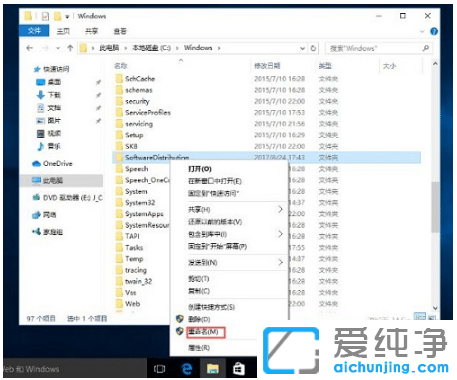Choose 剪切(T) in the context menu
Viewport: 457px width, 380px height.
(x=199, y=279)
